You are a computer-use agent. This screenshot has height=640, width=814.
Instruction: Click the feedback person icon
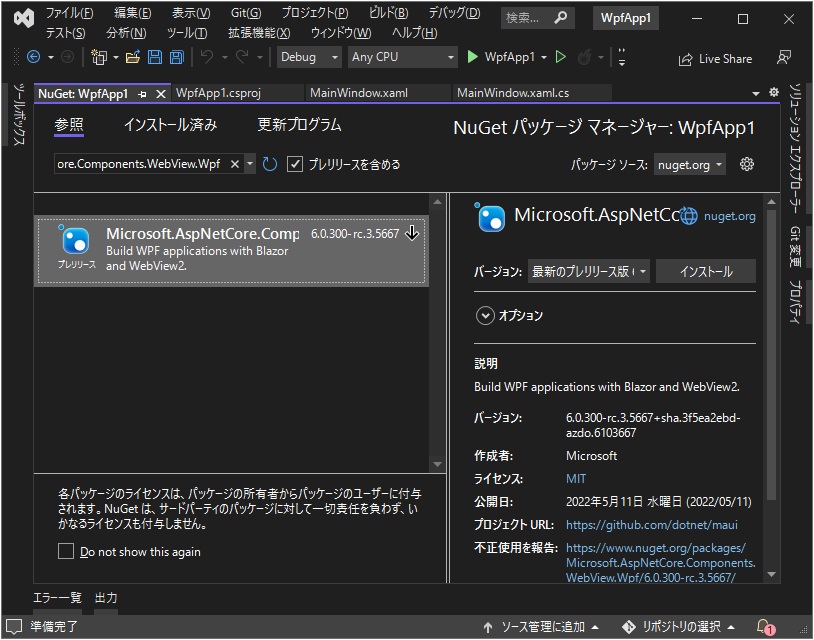tap(784, 57)
